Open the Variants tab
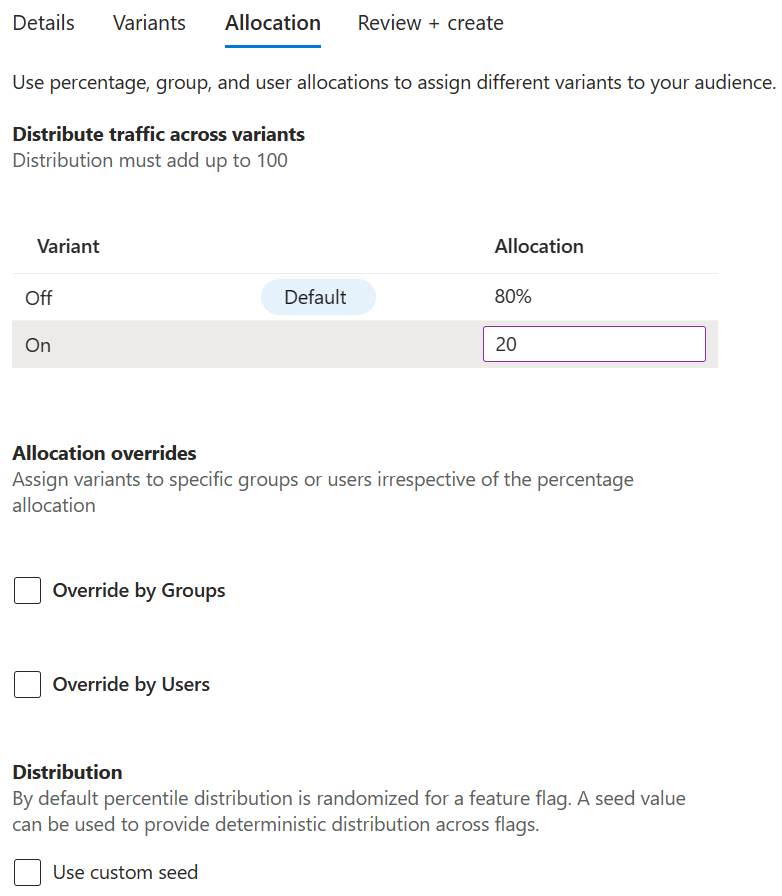This screenshot has height=896, width=782. [x=148, y=22]
